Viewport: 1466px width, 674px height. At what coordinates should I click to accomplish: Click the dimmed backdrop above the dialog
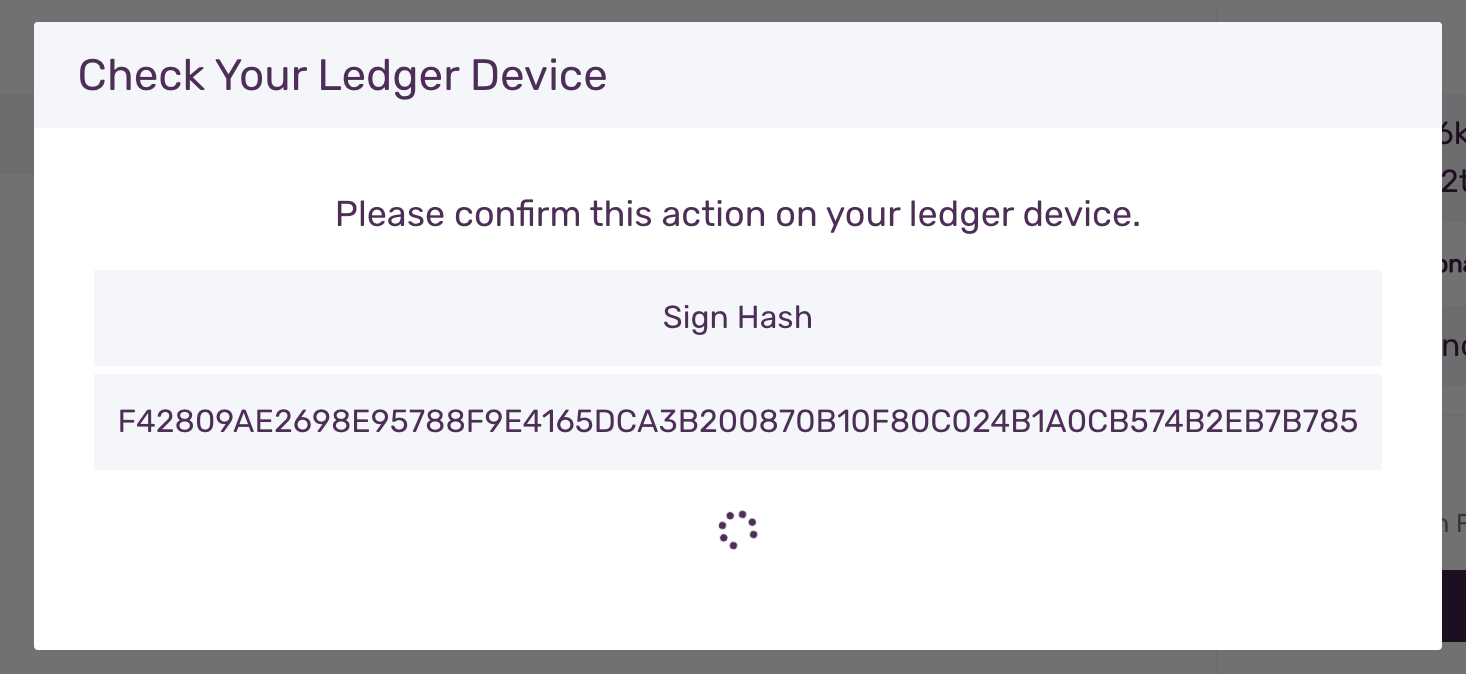coord(700,10)
